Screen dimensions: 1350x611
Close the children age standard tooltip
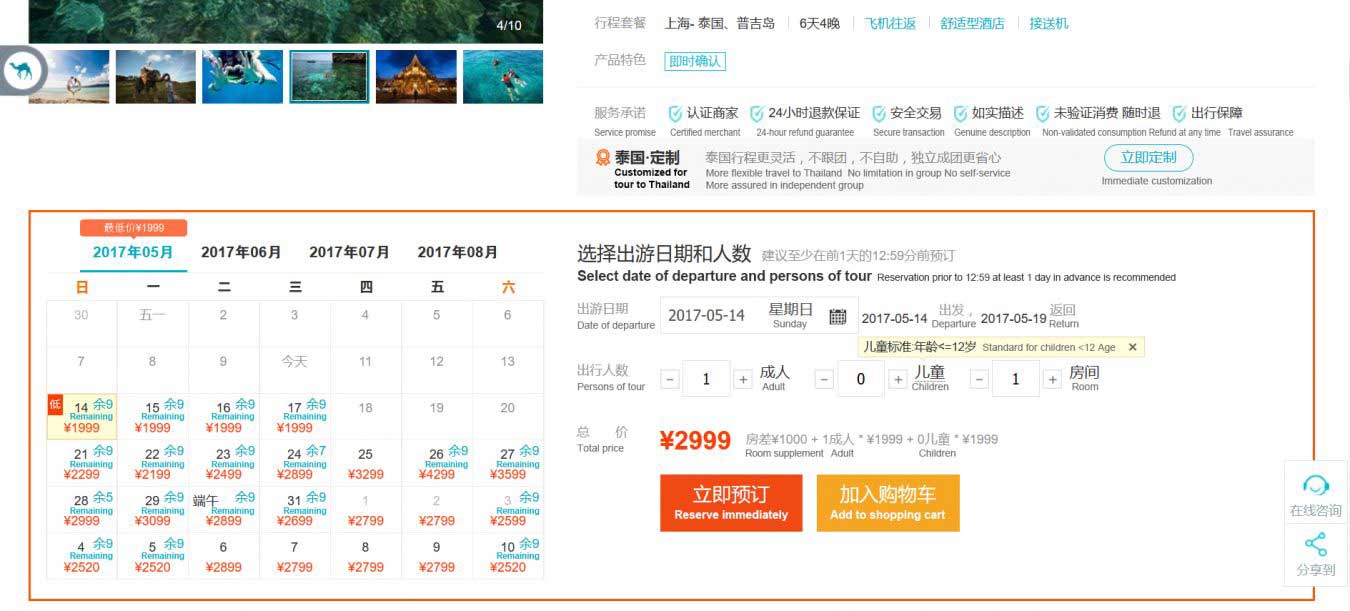pyautogui.click(x=1132, y=347)
